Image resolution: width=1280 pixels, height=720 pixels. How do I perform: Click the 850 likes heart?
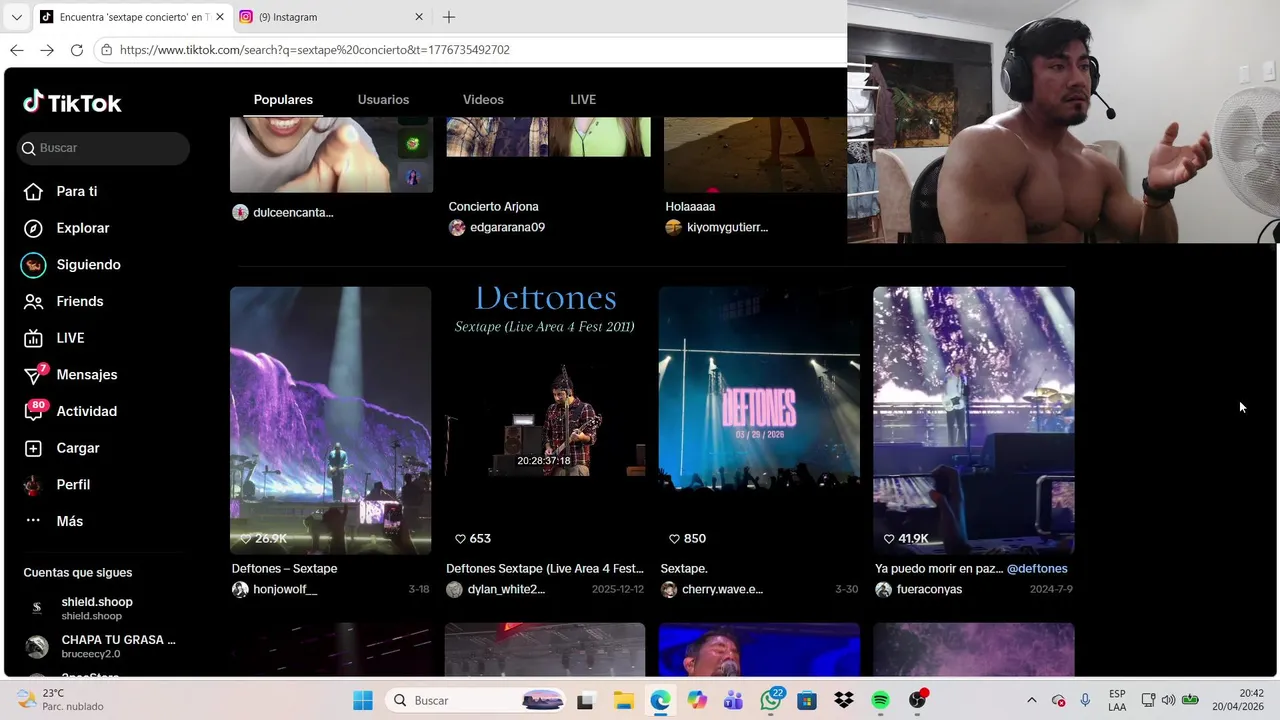pyautogui.click(x=674, y=539)
